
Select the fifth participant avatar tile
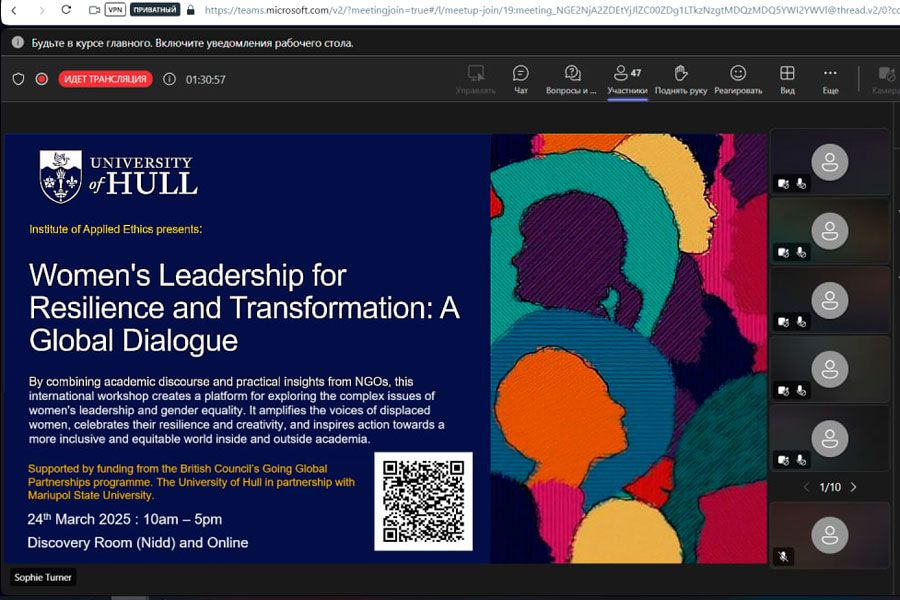coord(829,439)
